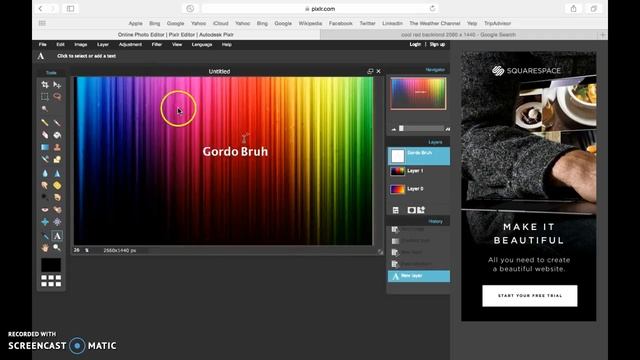Toggle the Safari sidebar button
640x360 pixels.
tap(71, 9)
